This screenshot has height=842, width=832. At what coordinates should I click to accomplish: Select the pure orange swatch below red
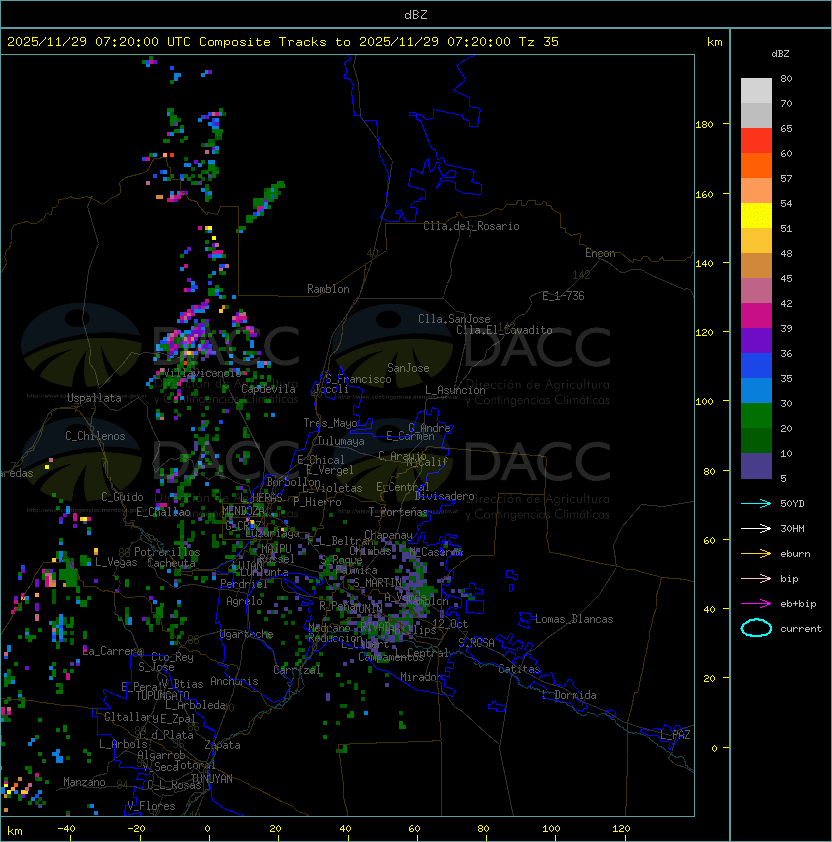756,165
